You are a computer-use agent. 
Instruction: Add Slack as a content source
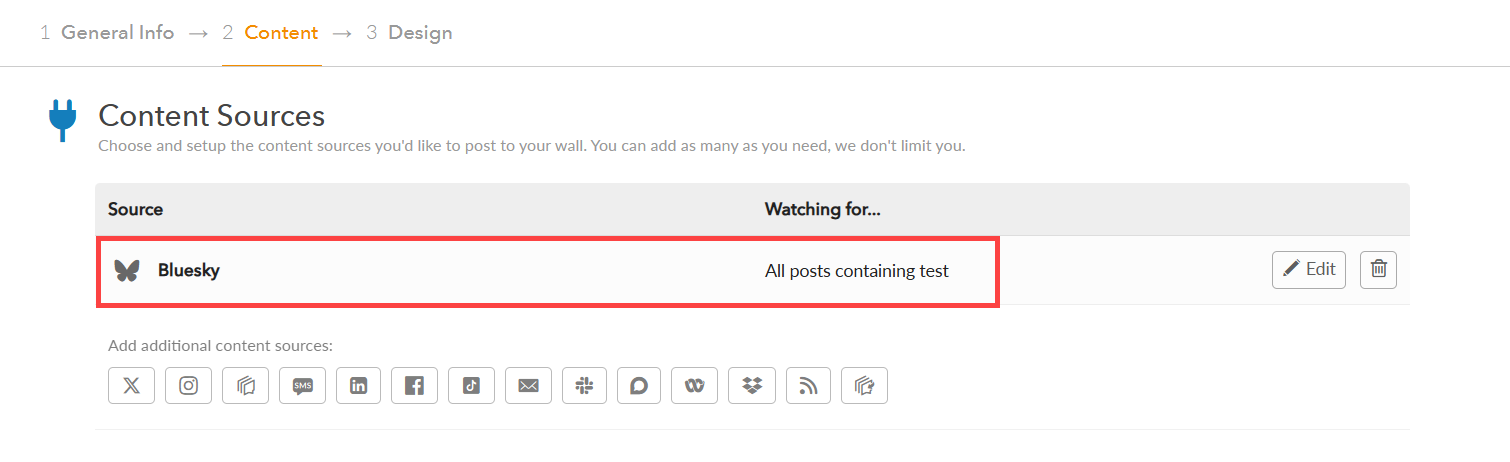point(585,386)
